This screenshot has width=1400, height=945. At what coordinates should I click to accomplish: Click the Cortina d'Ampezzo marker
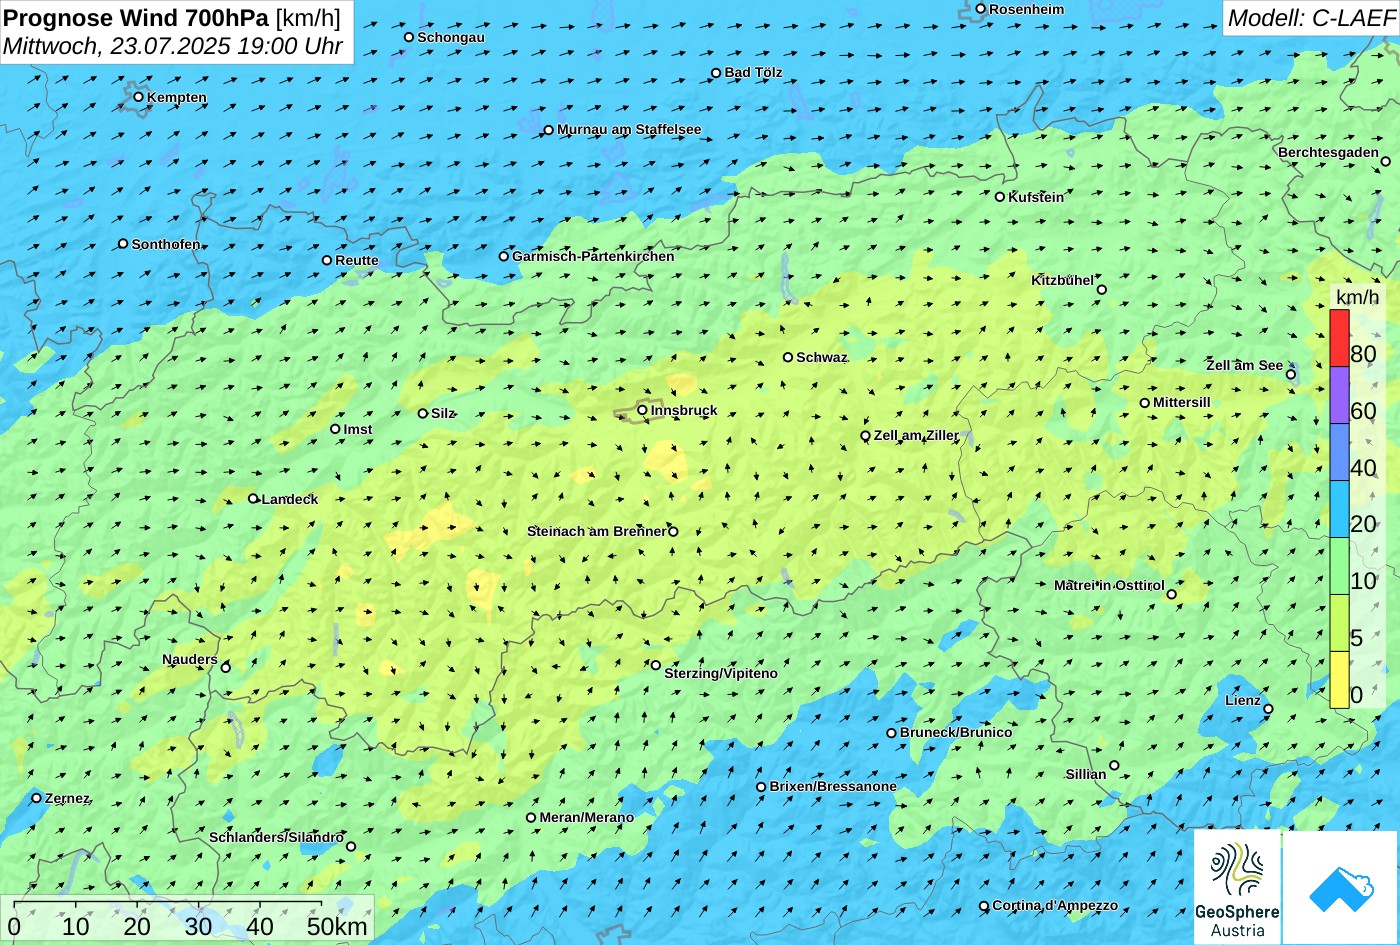(x=984, y=906)
